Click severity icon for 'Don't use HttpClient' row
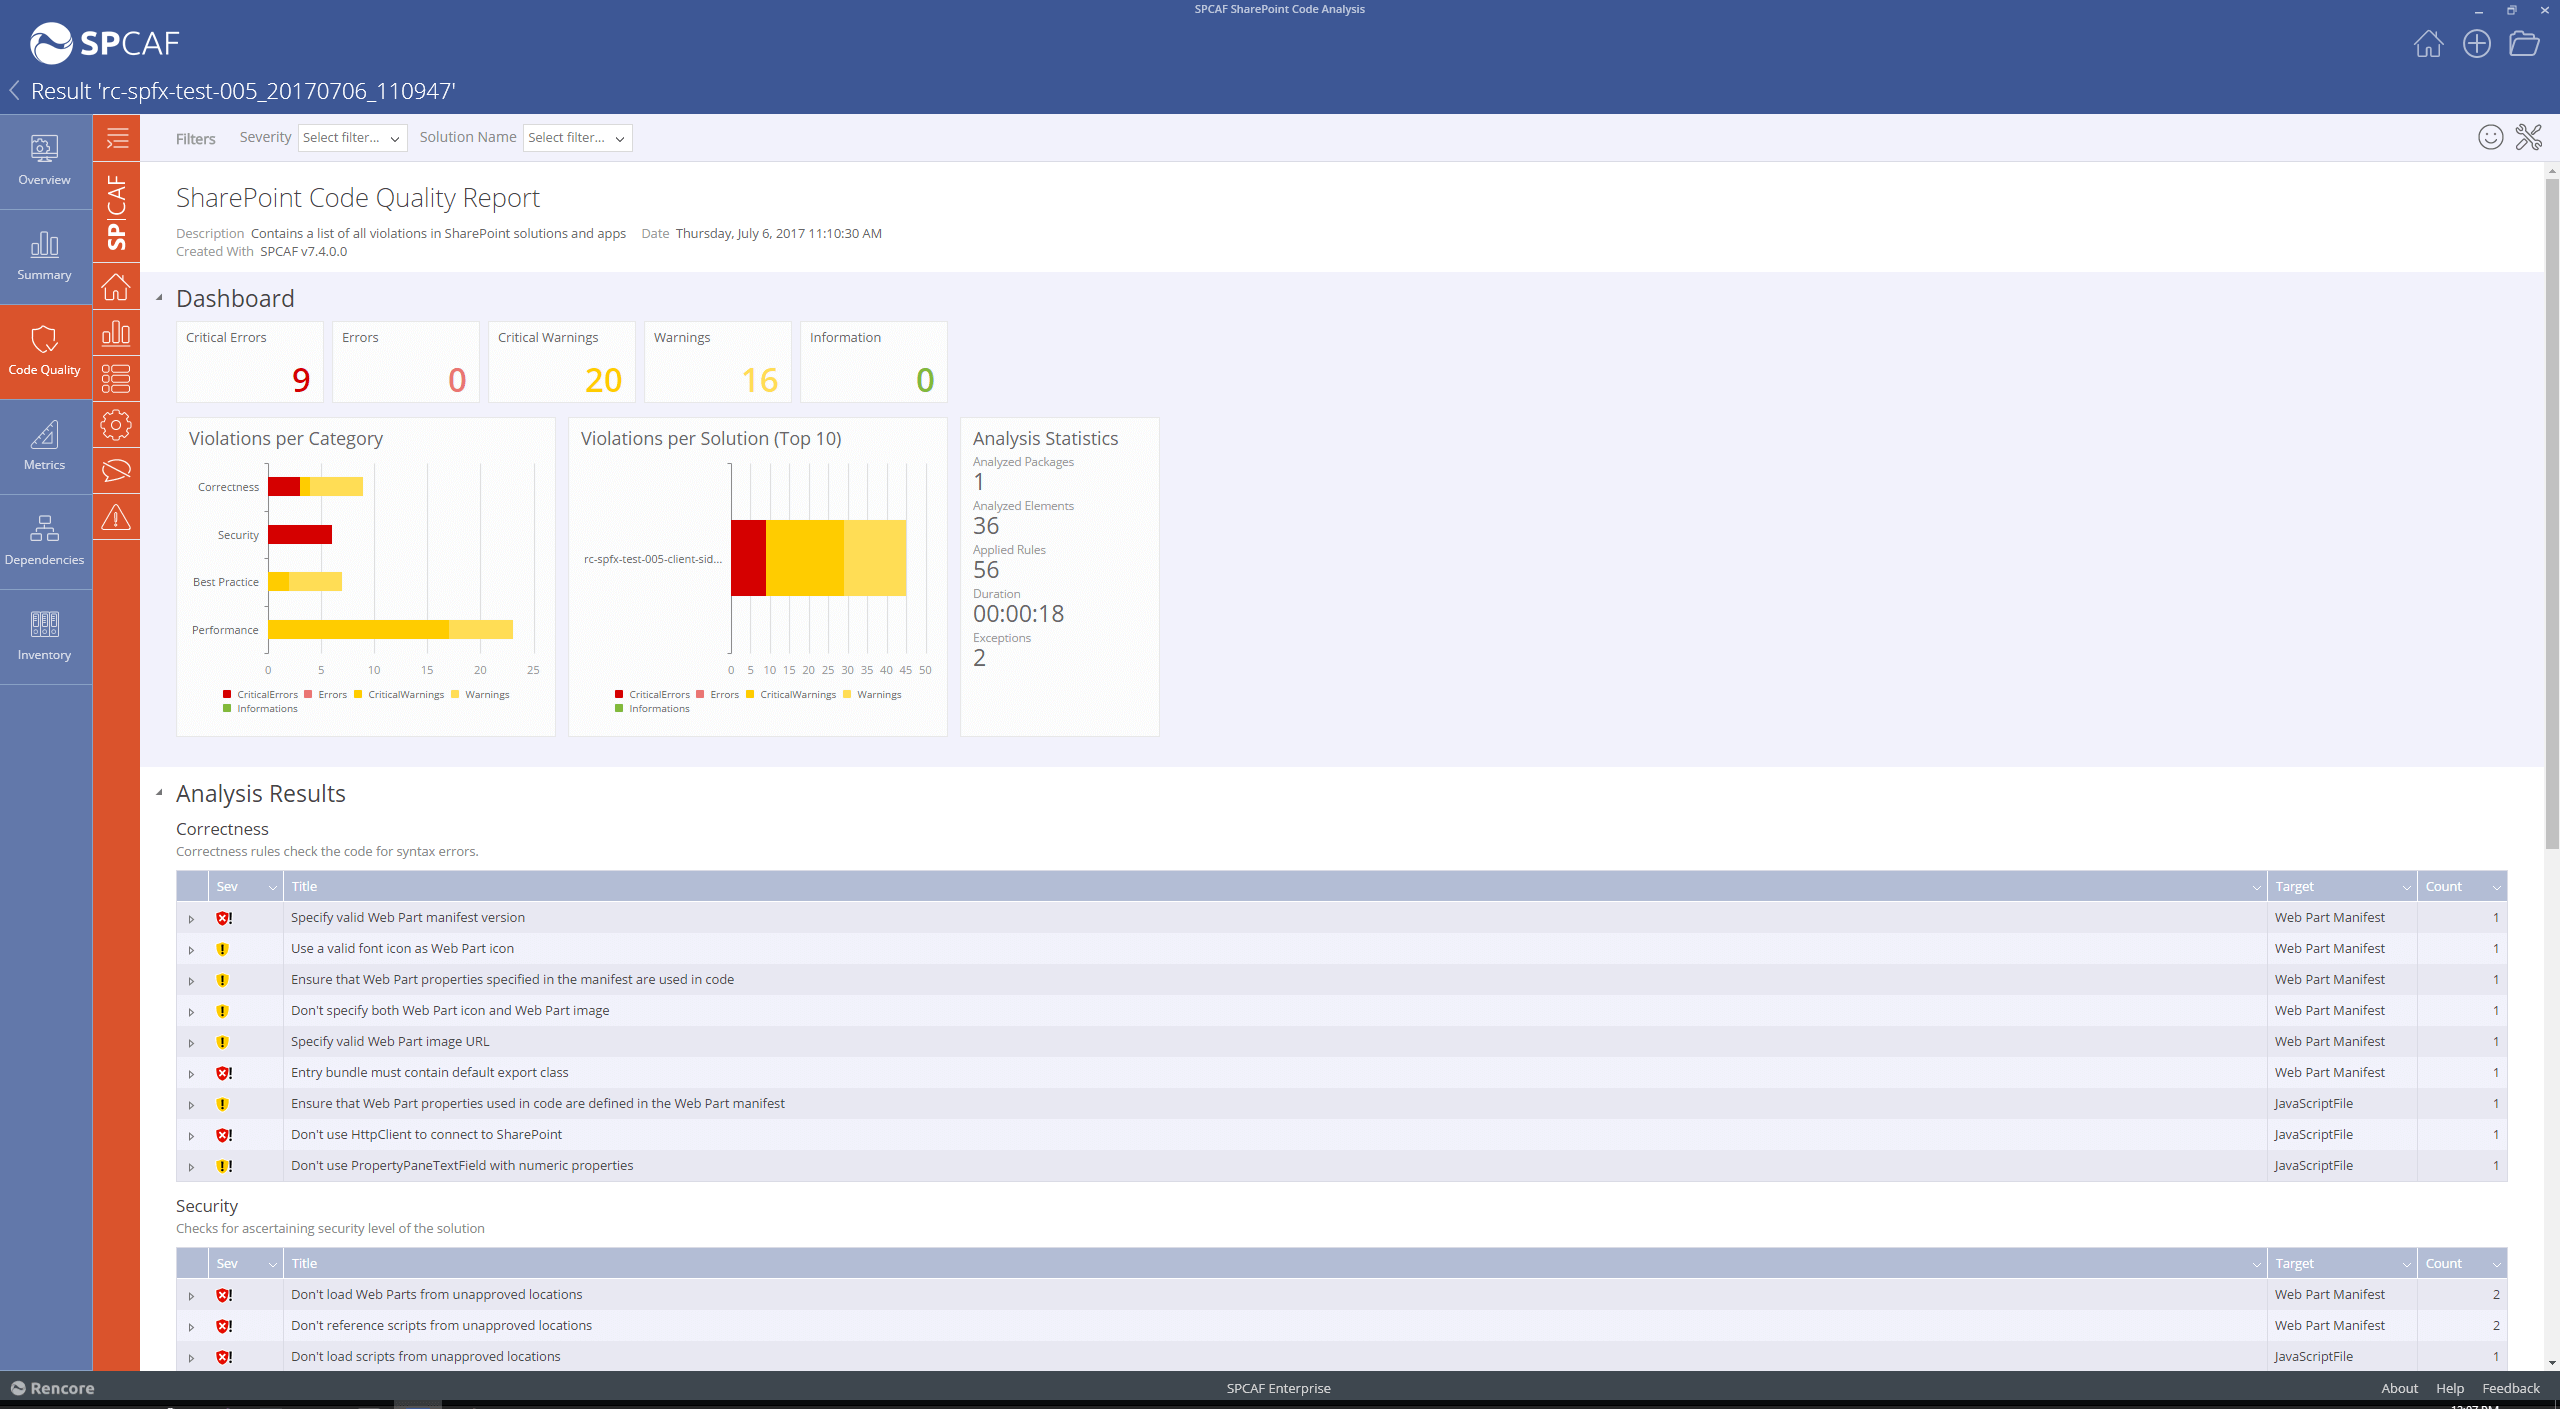The image size is (2560, 1409). click(224, 1135)
